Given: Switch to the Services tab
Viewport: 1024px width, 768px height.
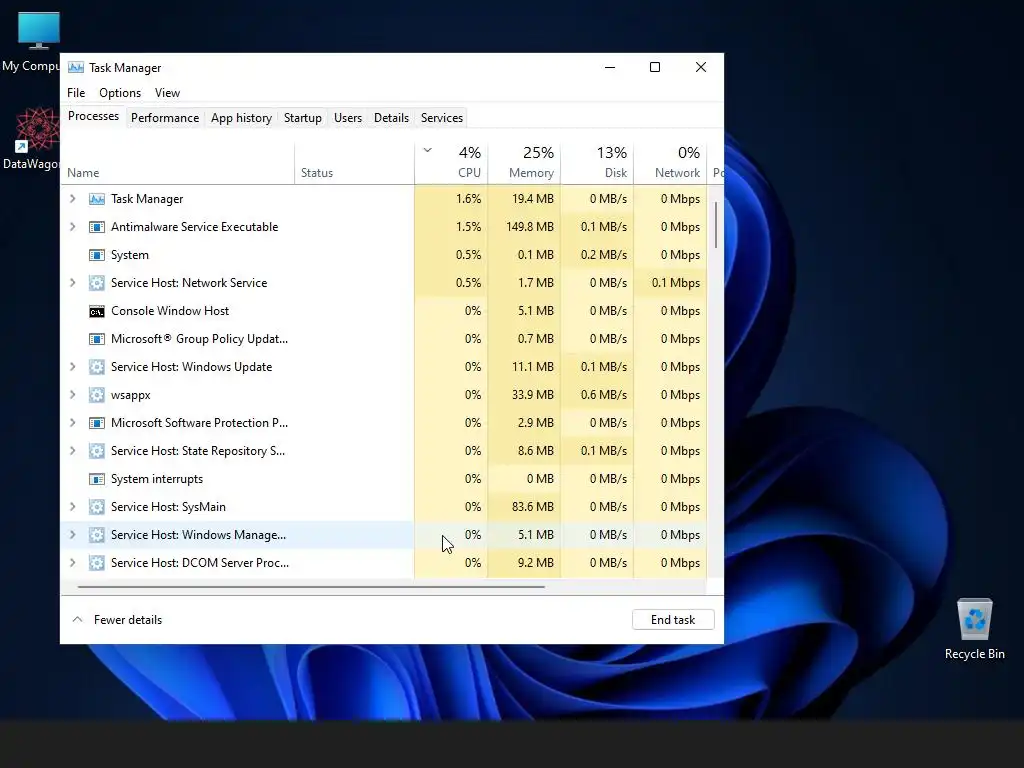Looking at the screenshot, I should 442,118.
